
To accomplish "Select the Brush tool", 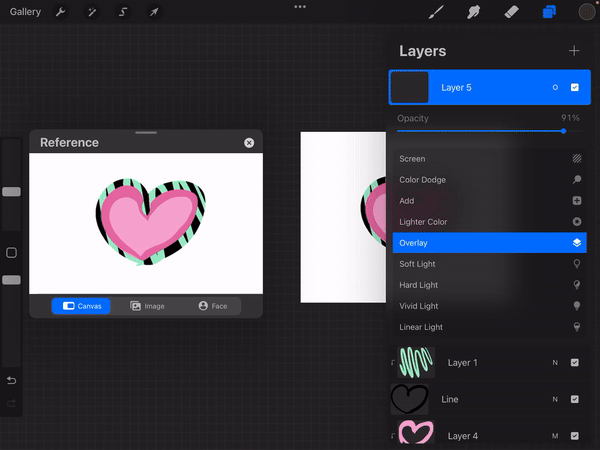I will [436, 12].
